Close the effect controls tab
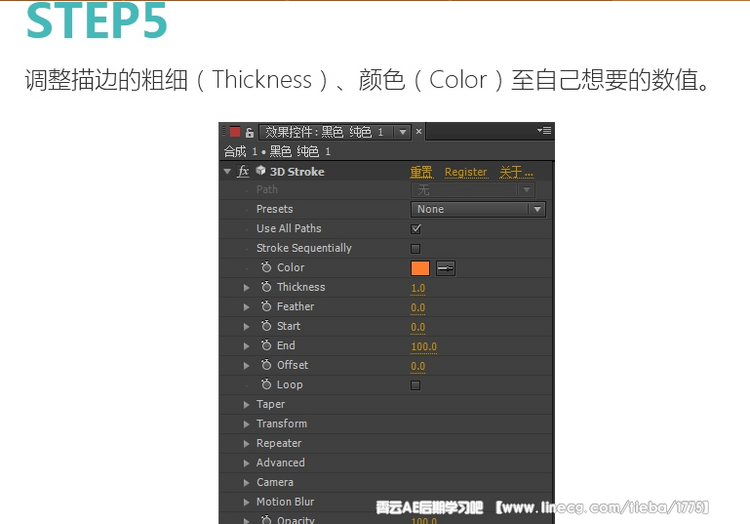This screenshot has height=524, width=750. coord(419,131)
